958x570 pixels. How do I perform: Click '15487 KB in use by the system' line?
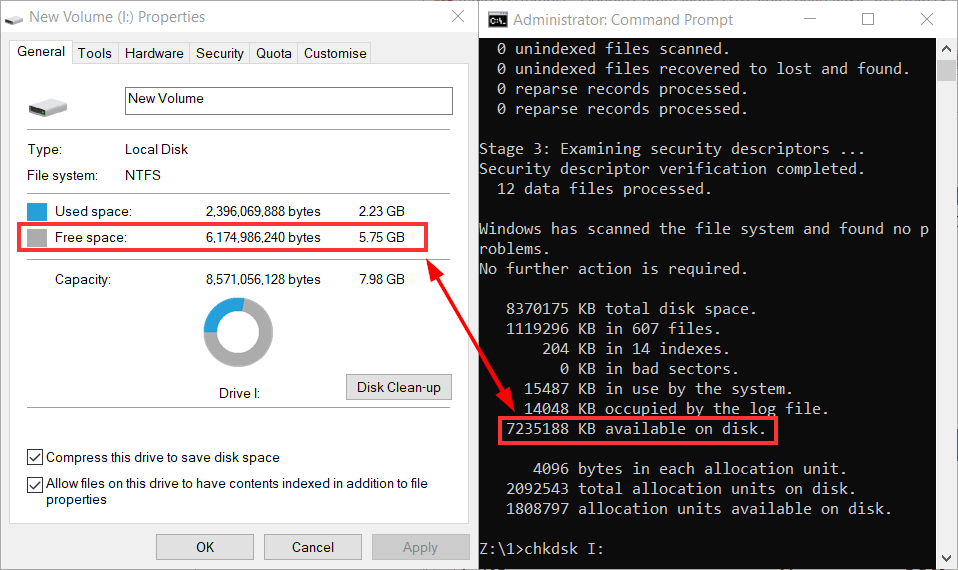pyautogui.click(x=659, y=389)
